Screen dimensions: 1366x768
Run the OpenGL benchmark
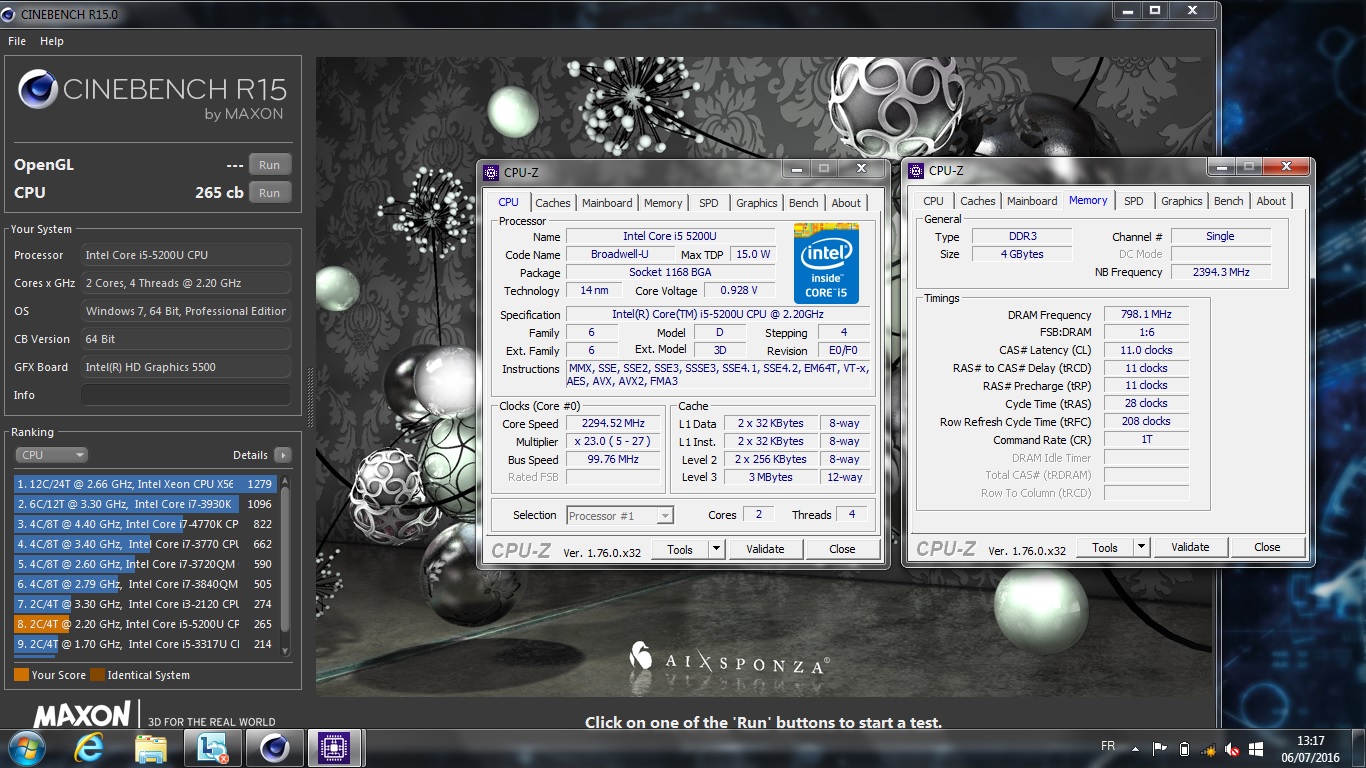tap(270, 165)
